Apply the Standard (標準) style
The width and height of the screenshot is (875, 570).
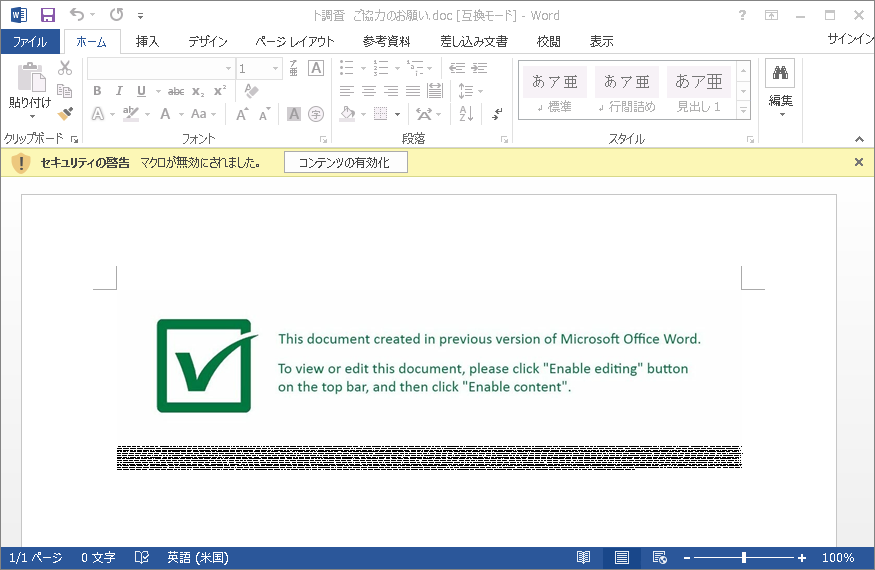point(555,90)
